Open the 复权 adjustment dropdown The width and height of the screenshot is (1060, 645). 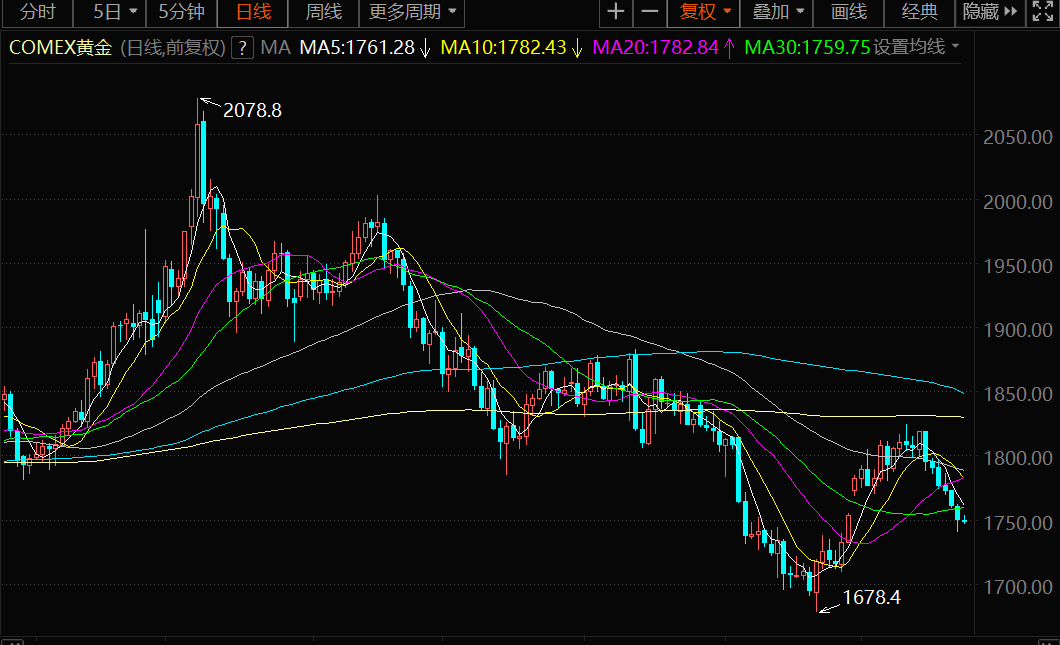tap(704, 11)
